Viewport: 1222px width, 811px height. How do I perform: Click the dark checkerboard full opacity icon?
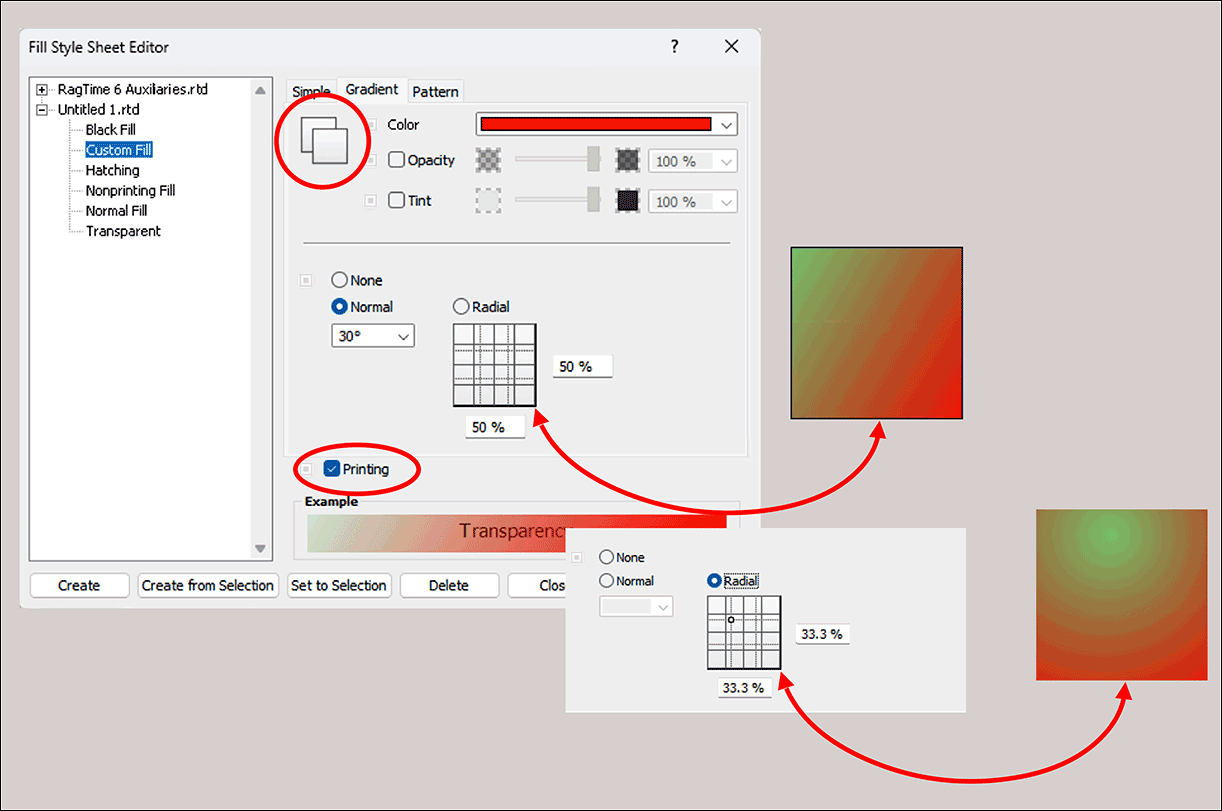point(628,160)
